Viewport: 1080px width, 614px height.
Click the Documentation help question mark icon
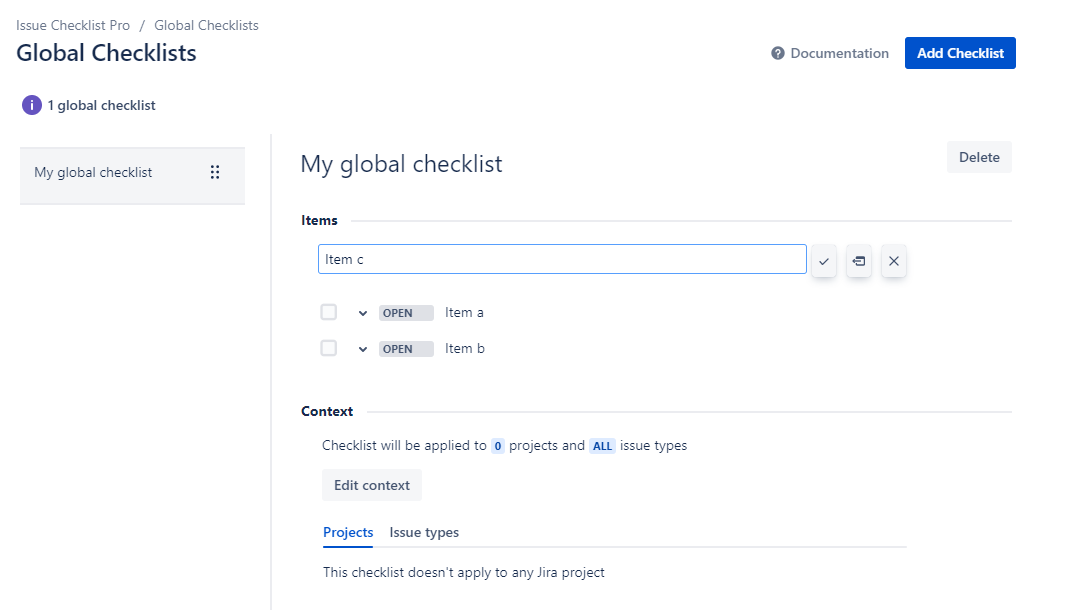(778, 53)
